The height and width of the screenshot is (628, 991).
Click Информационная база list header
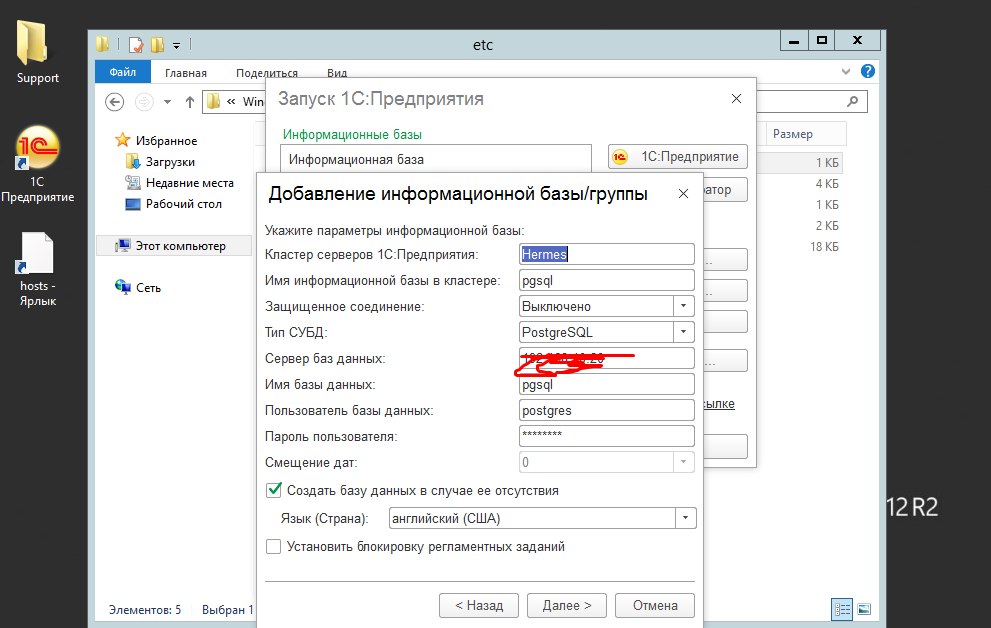click(x=435, y=159)
